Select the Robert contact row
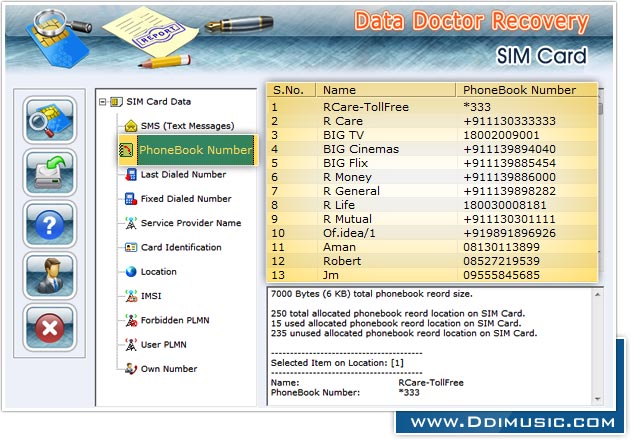Viewport: 631px width, 440px height. tap(433, 261)
